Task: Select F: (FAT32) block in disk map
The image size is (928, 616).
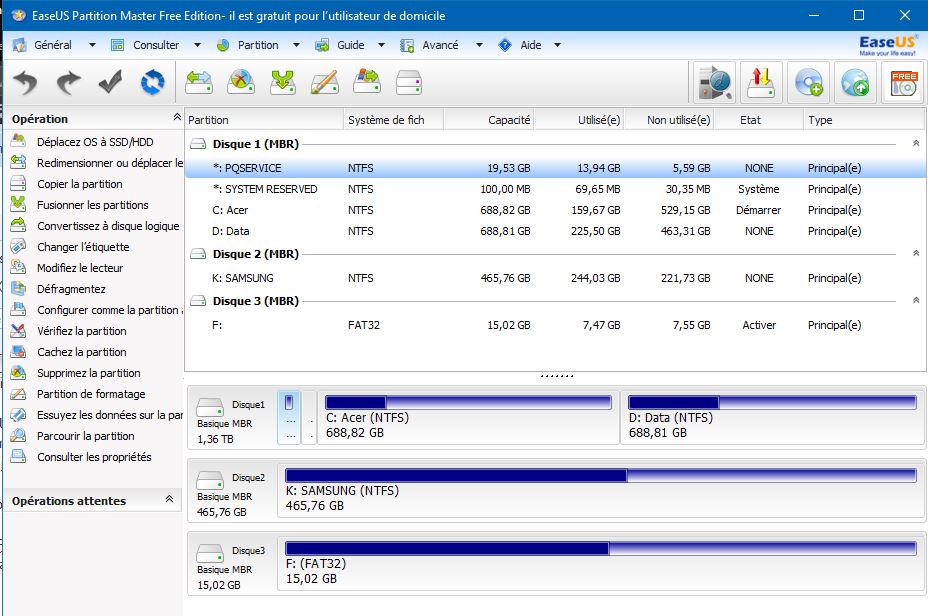Action: (601, 563)
